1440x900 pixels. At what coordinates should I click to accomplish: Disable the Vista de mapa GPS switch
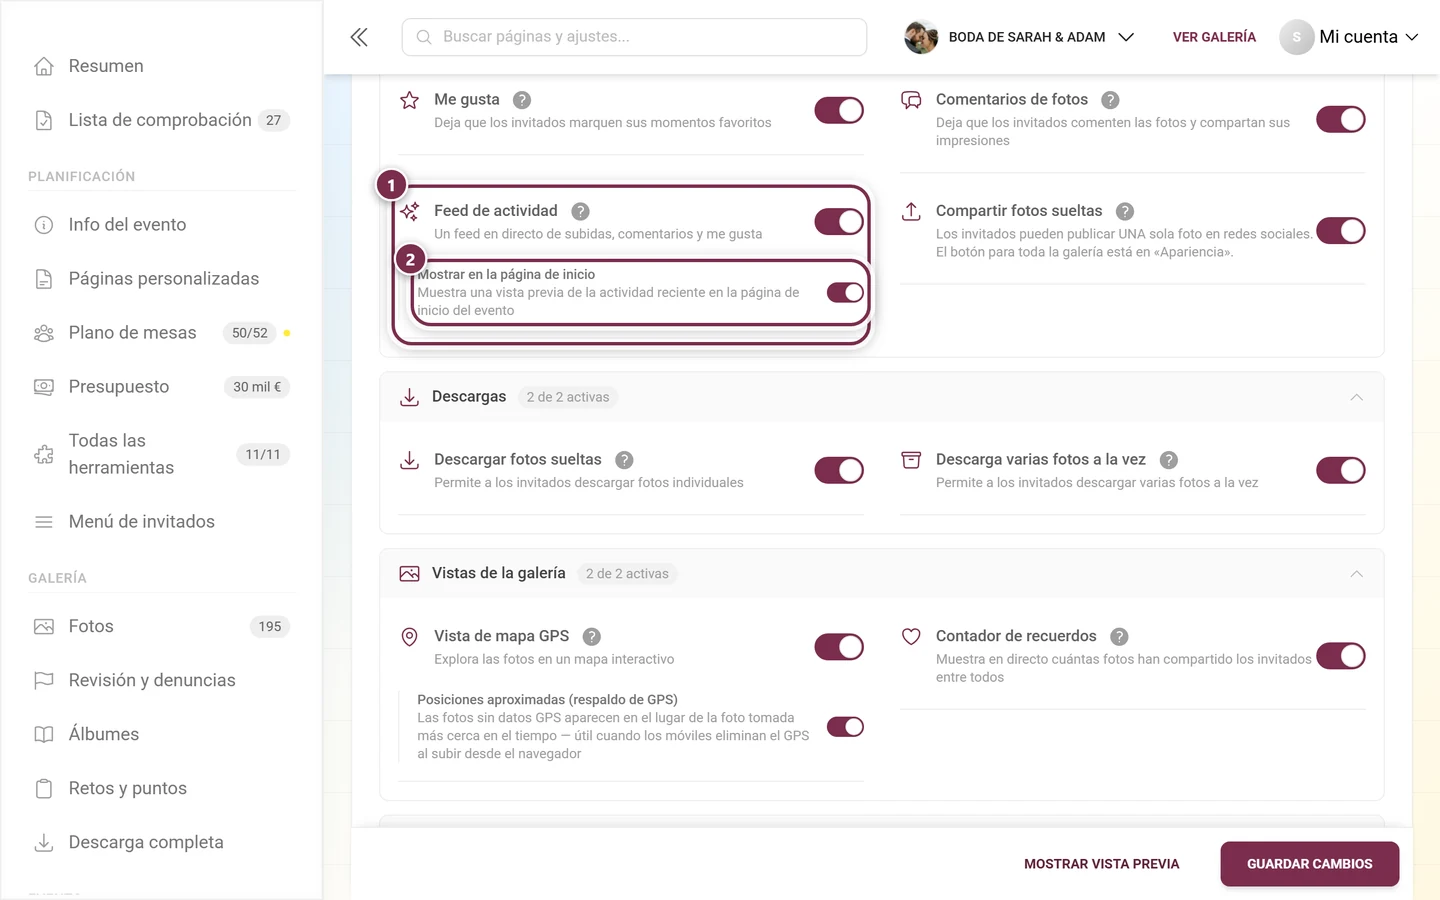click(x=839, y=647)
